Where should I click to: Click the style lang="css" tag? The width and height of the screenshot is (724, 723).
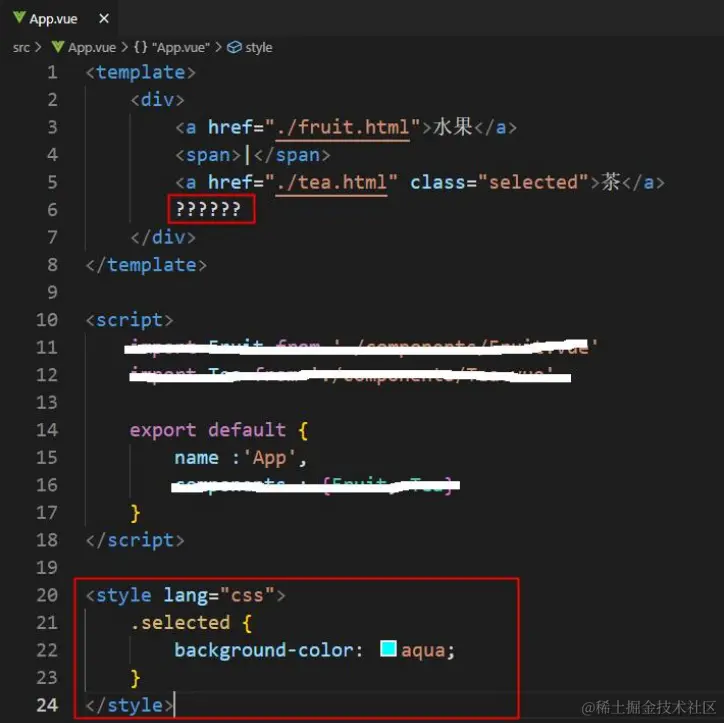pos(186,595)
